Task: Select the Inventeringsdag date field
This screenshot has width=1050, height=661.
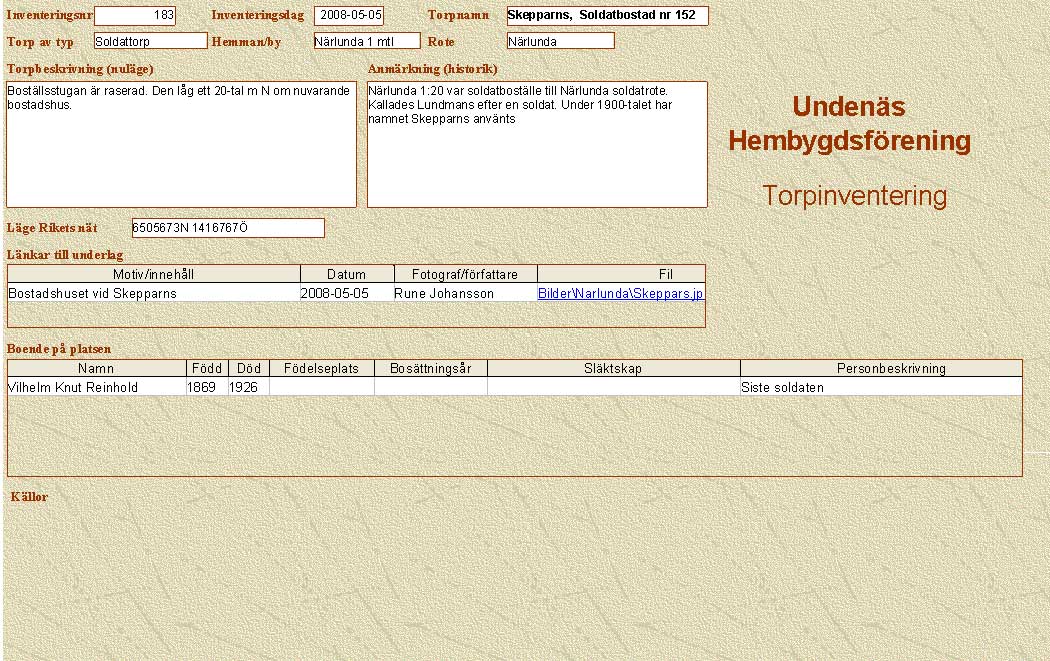Action: click(x=348, y=16)
